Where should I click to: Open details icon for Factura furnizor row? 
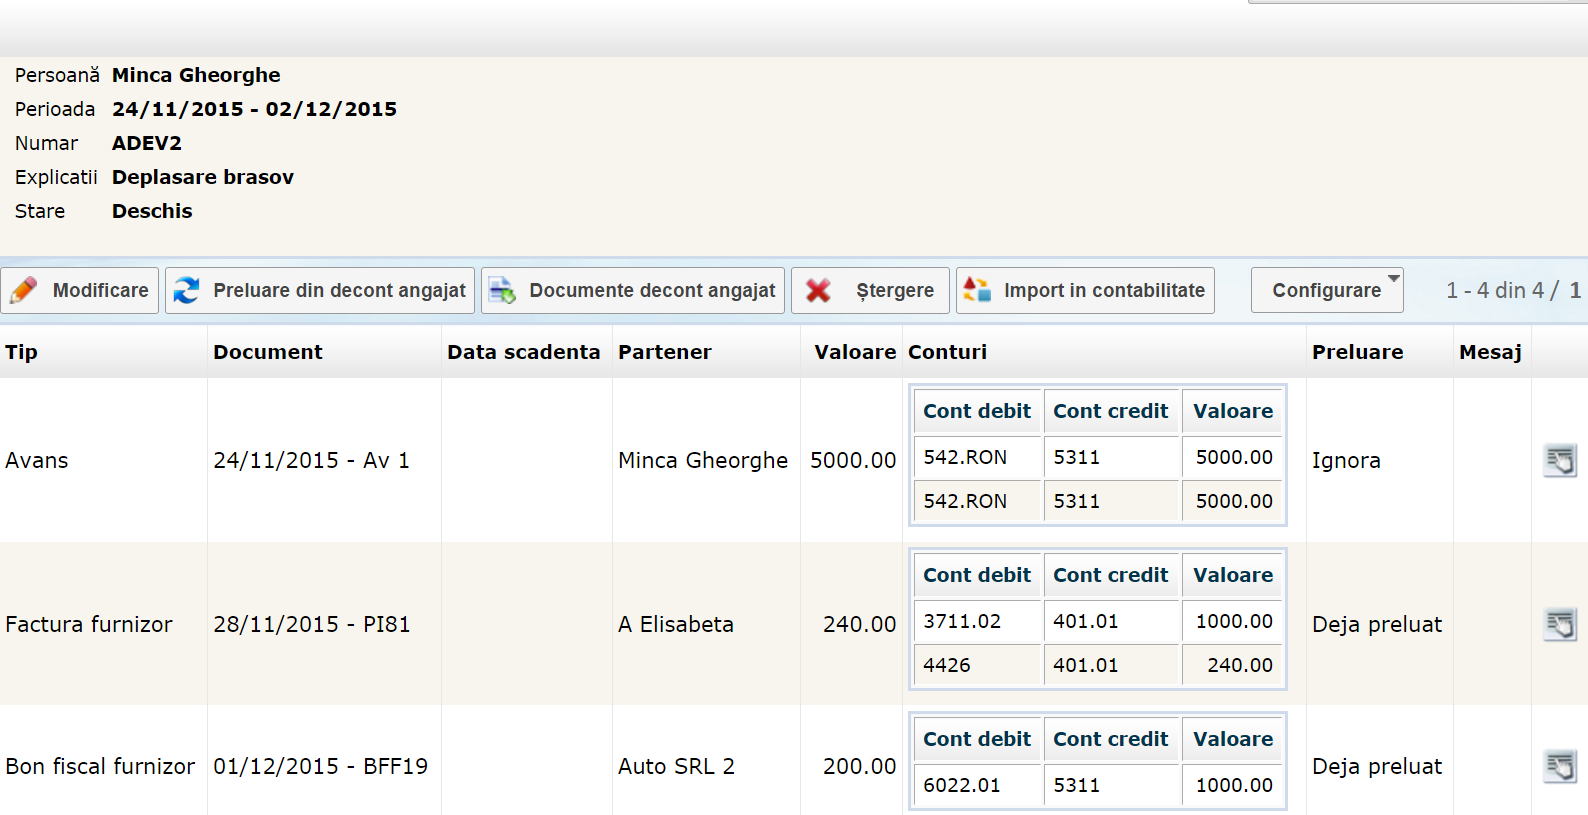click(x=1559, y=624)
